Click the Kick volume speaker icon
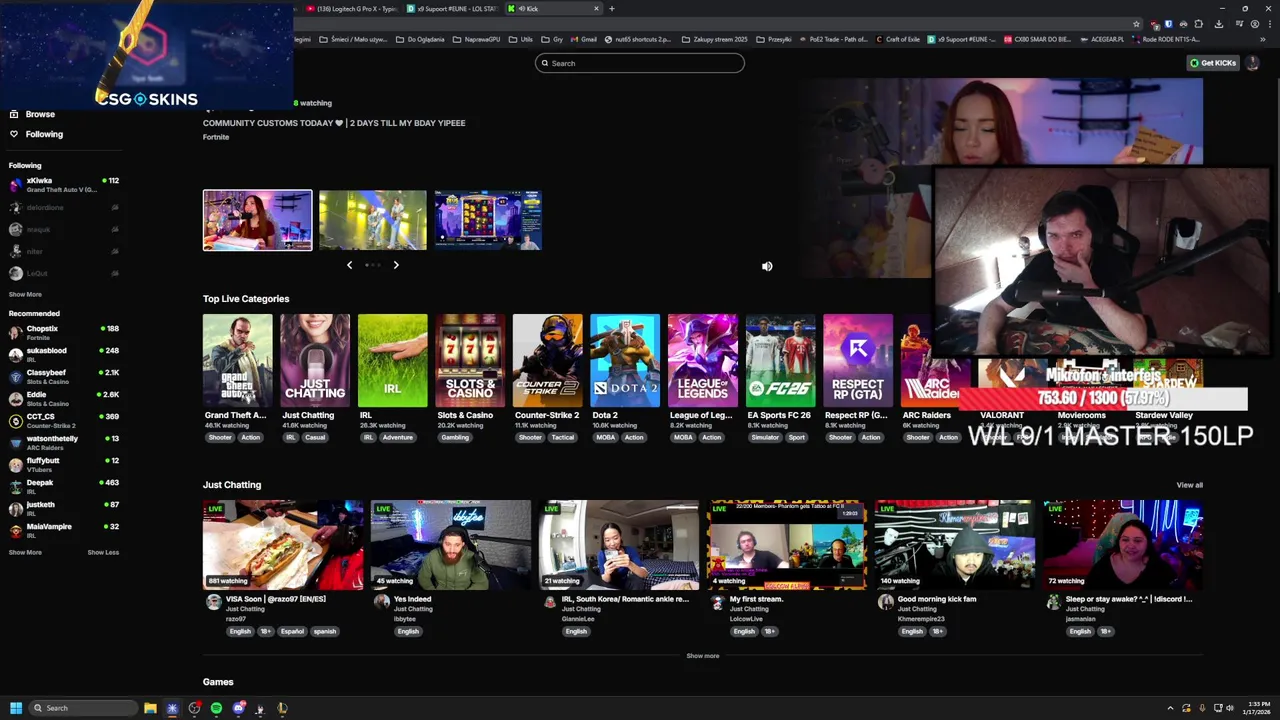Viewport: 1280px width, 720px height. [x=767, y=266]
